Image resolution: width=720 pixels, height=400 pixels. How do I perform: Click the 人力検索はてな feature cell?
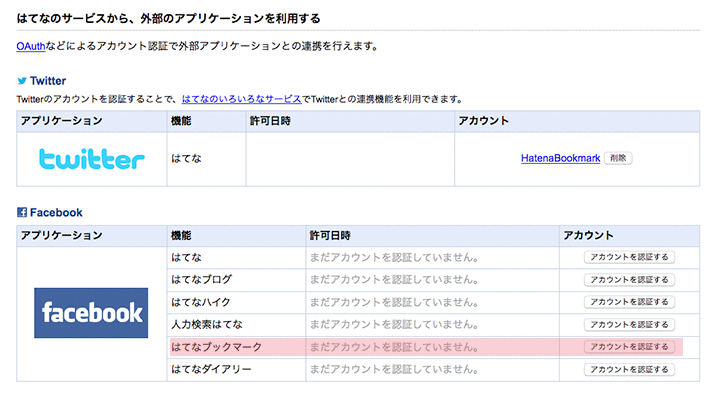point(236,325)
